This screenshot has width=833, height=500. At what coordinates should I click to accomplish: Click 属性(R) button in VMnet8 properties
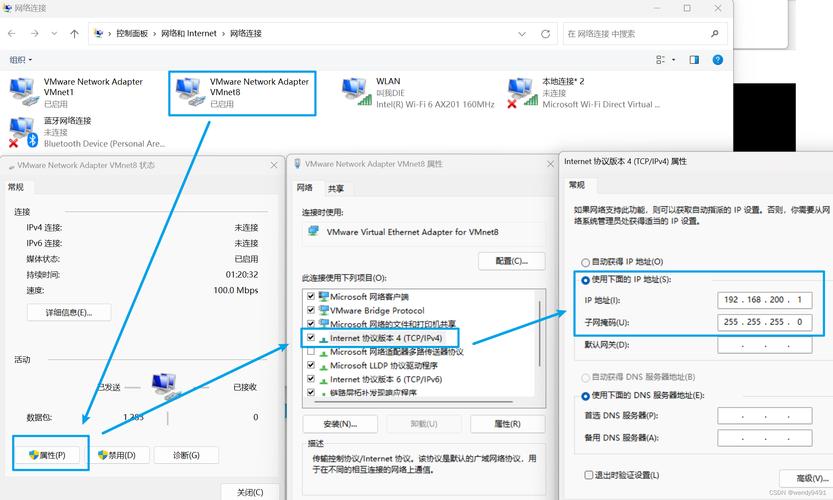[507, 424]
